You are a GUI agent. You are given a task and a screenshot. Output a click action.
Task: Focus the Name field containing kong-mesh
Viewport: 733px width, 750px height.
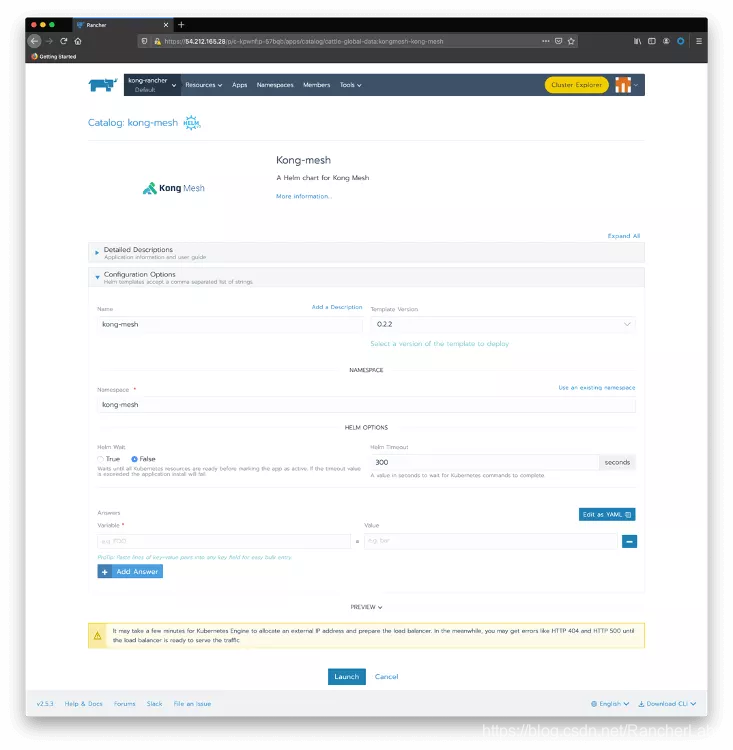click(230, 324)
